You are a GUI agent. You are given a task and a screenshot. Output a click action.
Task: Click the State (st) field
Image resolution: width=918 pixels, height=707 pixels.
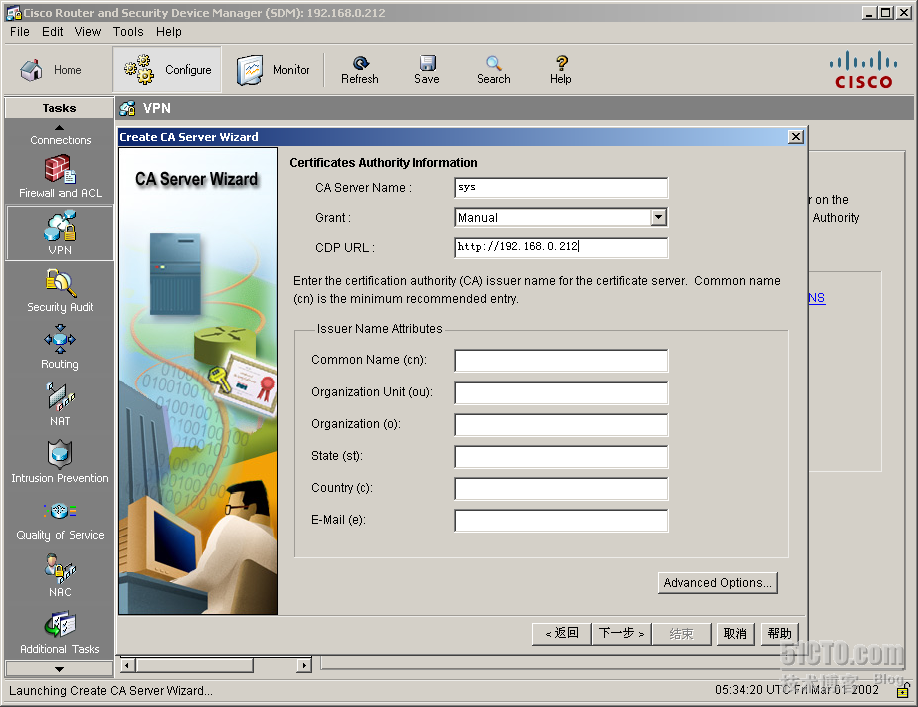(x=561, y=457)
